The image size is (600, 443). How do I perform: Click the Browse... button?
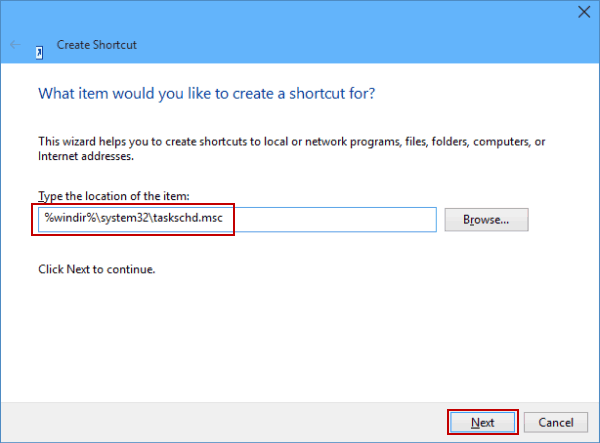486,219
